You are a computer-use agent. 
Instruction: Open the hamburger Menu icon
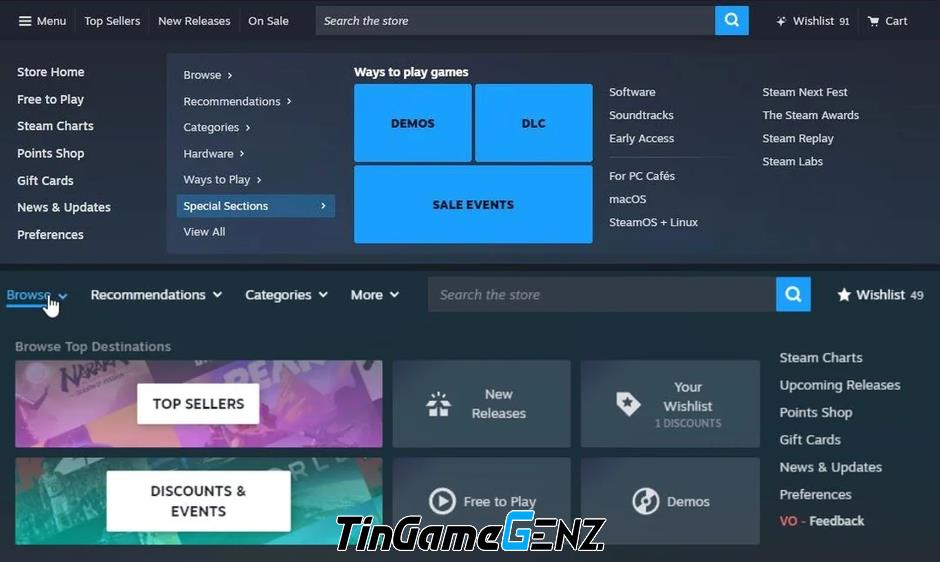(x=25, y=21)
